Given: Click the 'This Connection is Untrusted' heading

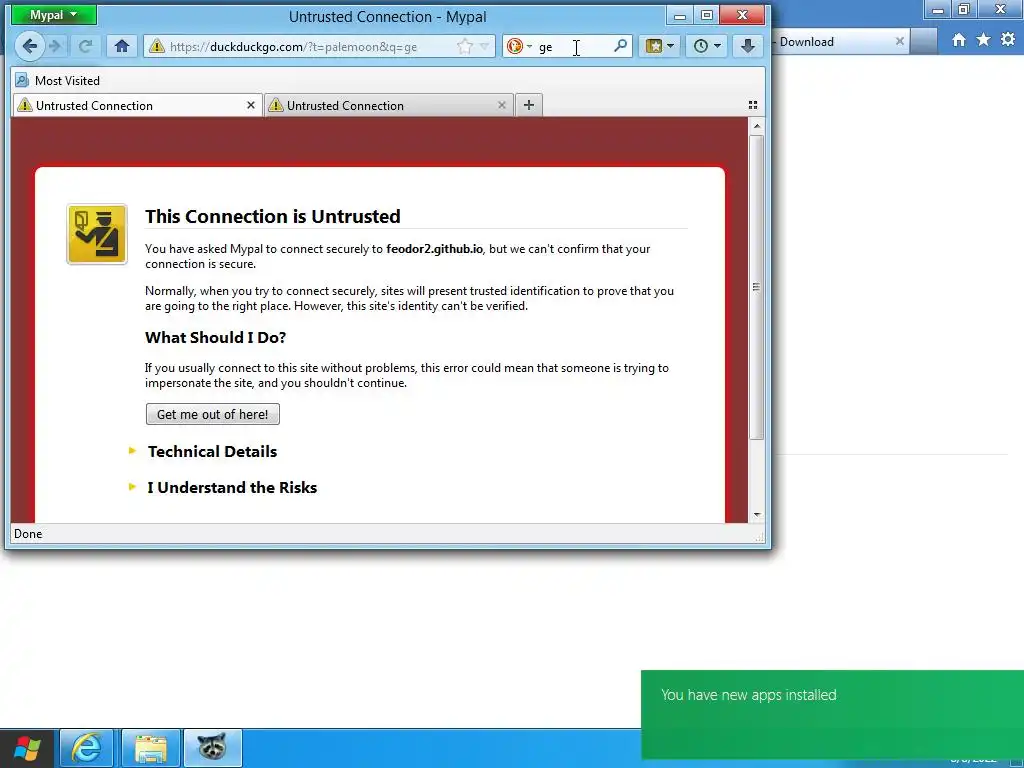Looking at the screenshot, I should (272, 216).
